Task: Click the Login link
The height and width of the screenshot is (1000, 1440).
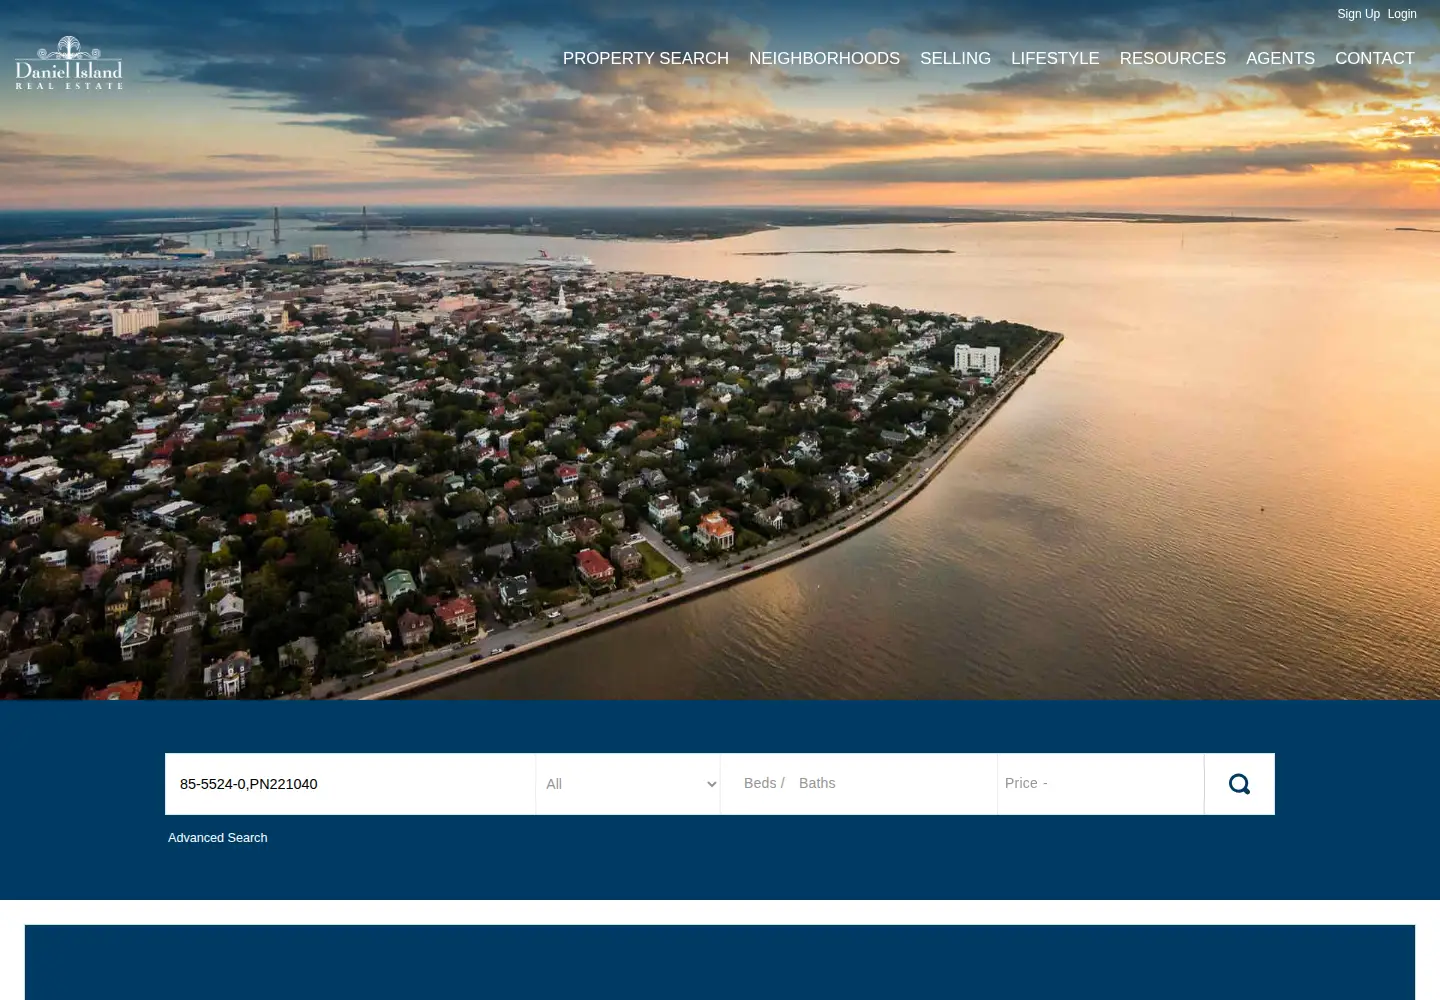Action: point(1402,14)
